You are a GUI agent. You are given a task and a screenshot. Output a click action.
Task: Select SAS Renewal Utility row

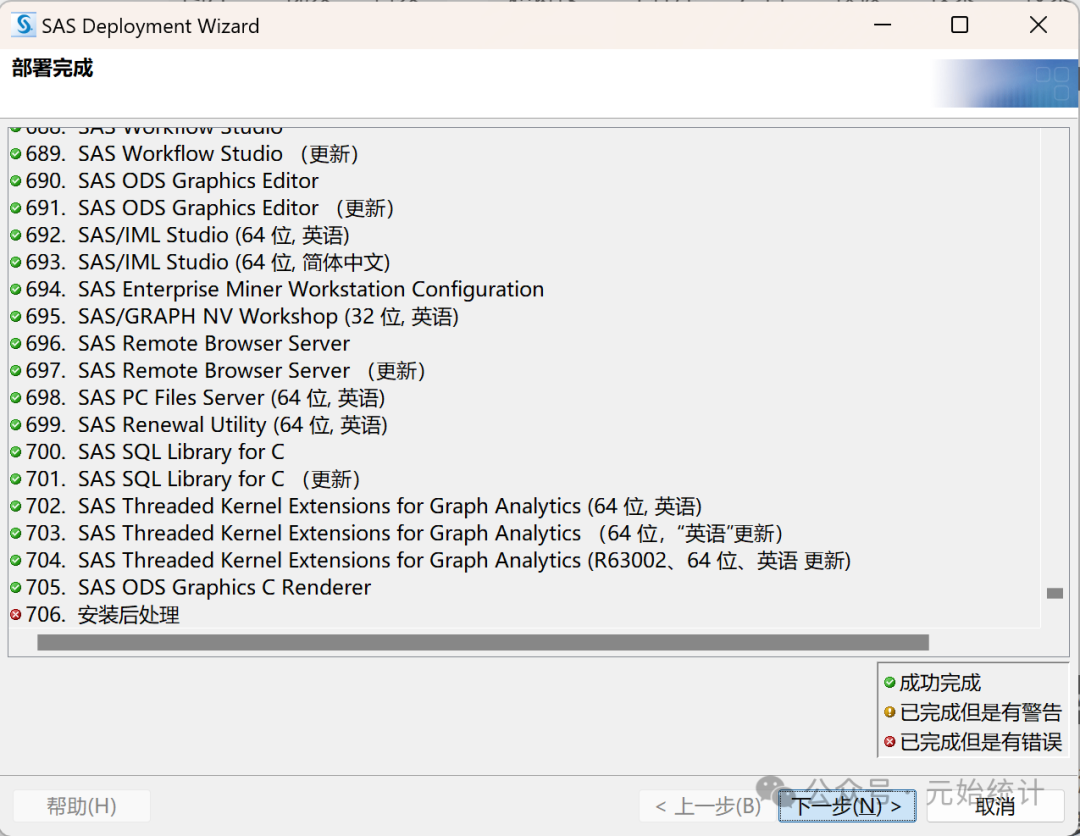199,425
